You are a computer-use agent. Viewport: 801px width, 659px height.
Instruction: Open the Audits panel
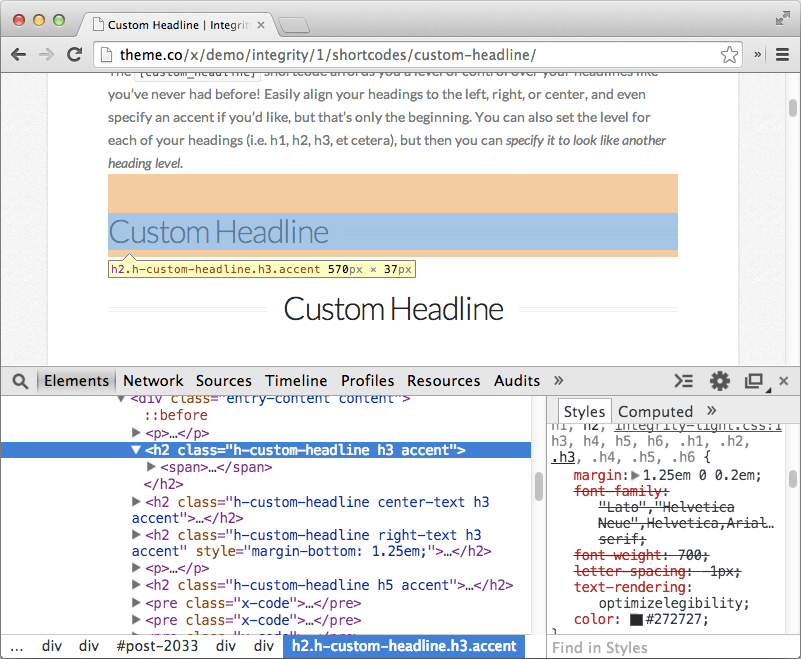click(516, 381)
